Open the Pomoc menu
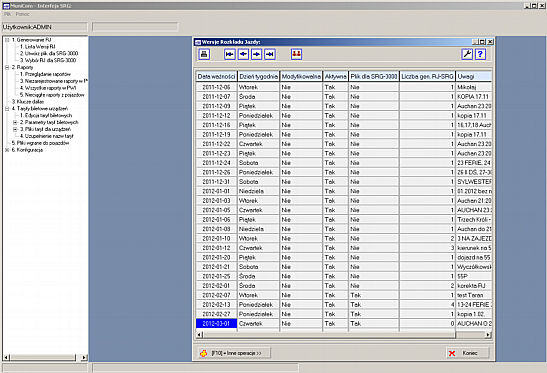This screenshot has width=547, height=373. [23, 14]
